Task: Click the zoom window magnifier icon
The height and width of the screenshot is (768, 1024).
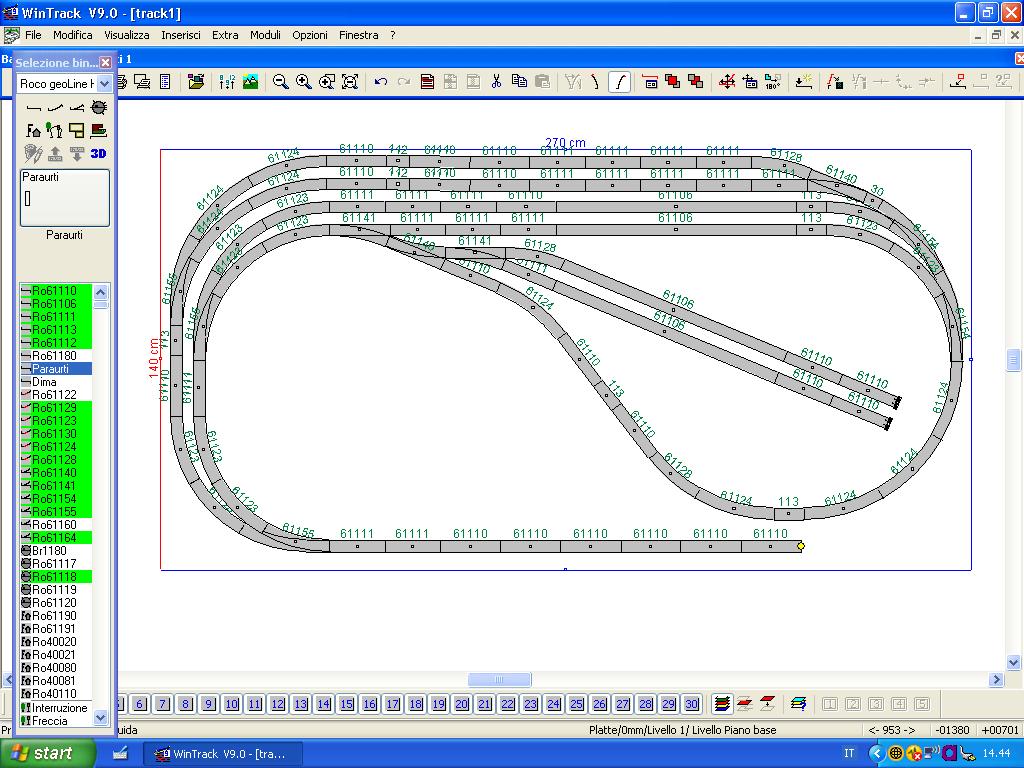Action: tap(327, 82)
